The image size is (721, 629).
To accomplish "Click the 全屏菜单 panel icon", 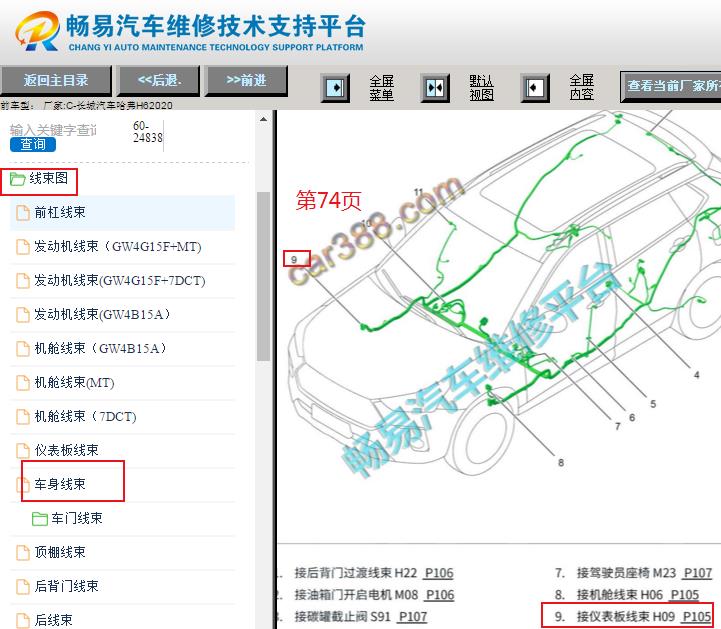I will pyautogui.click(x=335, y=87).
